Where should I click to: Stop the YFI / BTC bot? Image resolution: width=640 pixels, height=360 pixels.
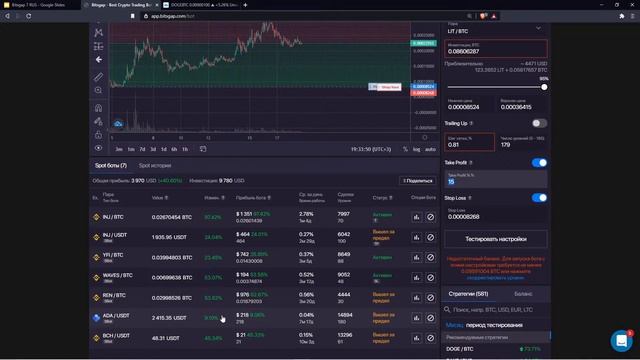click(430, 258)
